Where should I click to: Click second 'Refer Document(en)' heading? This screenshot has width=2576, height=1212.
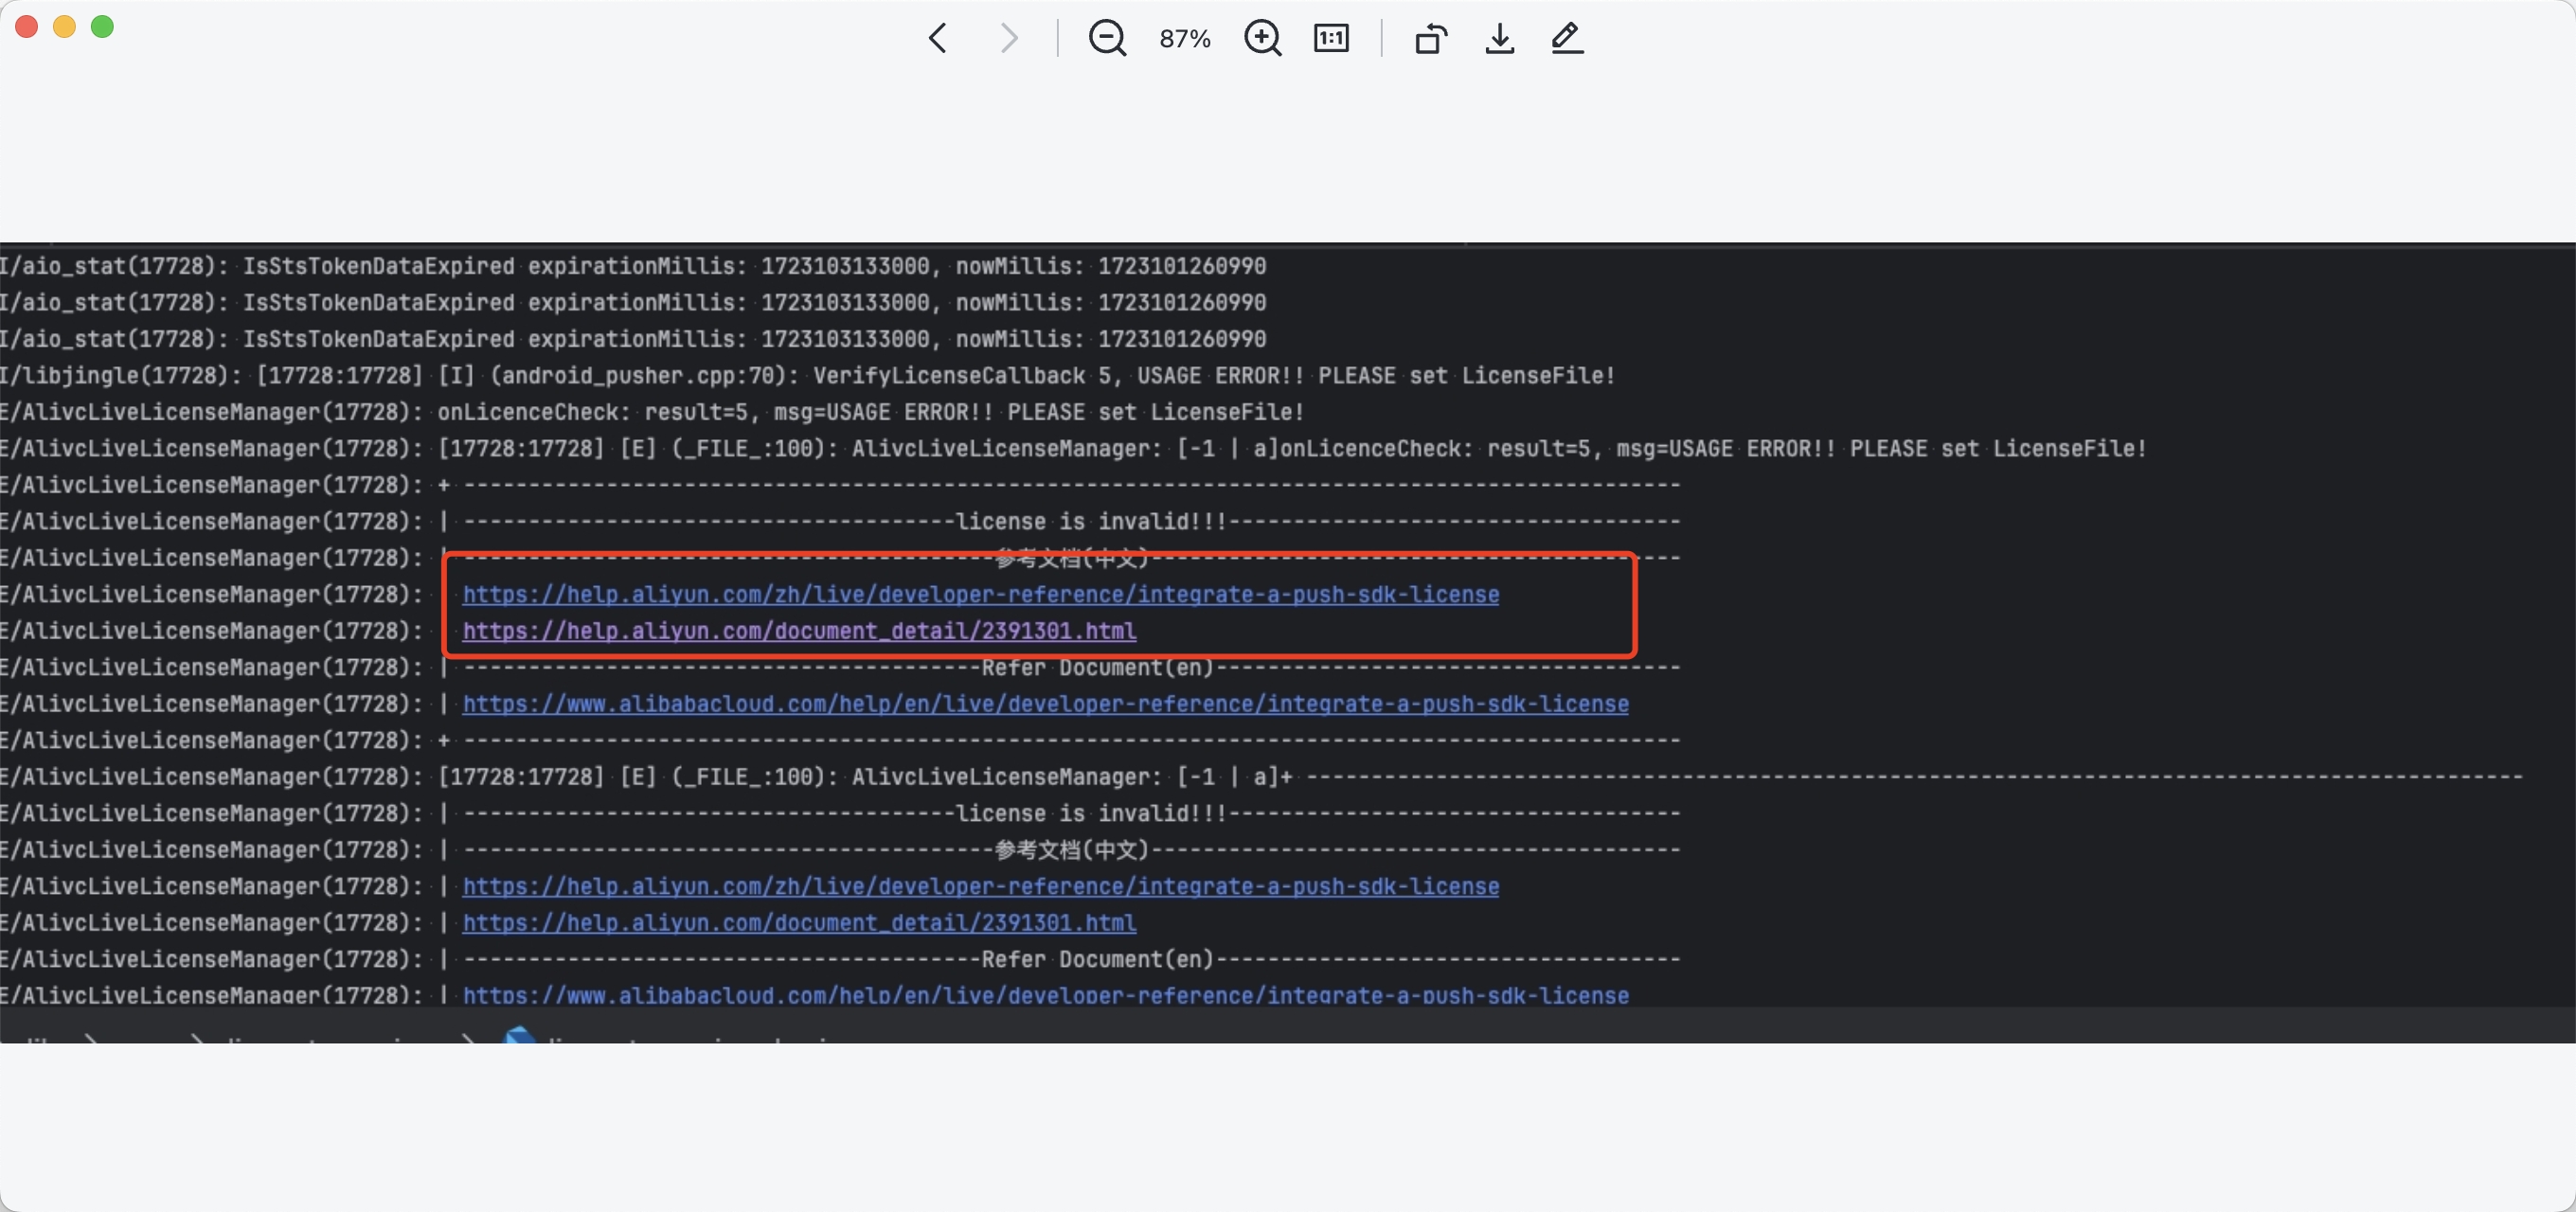tap(1097, 959)
